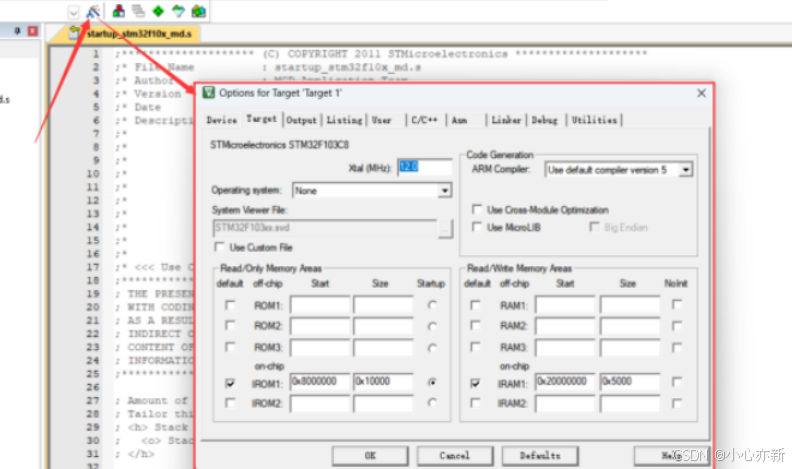Screen dimensions: 792x469
Task: Click the Cancel button
Action: tap(455, 456)
